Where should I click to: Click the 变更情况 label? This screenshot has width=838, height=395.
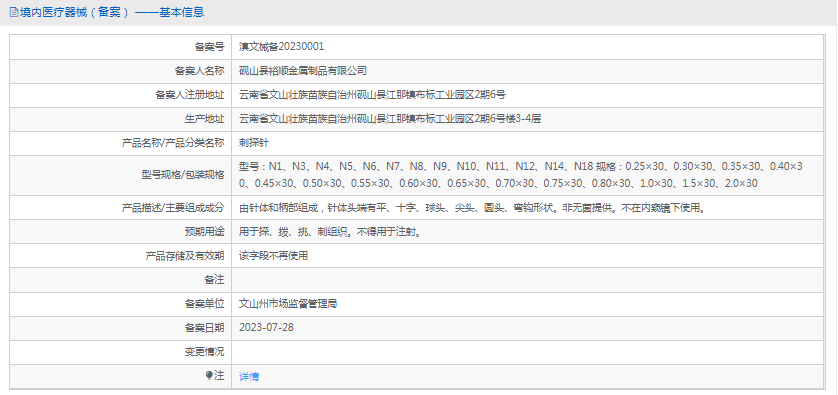(x=205, y=352)
